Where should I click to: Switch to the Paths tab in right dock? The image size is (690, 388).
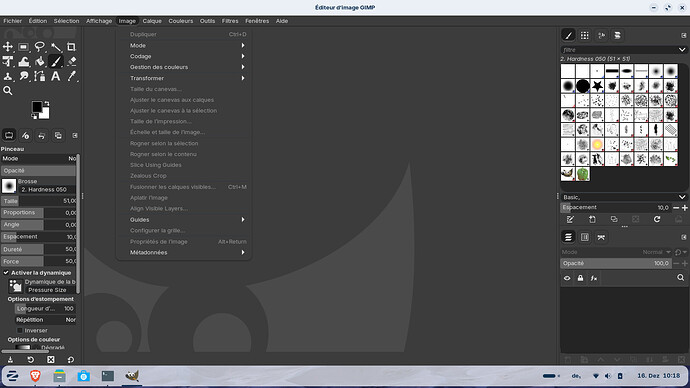(x=601, y=238)
